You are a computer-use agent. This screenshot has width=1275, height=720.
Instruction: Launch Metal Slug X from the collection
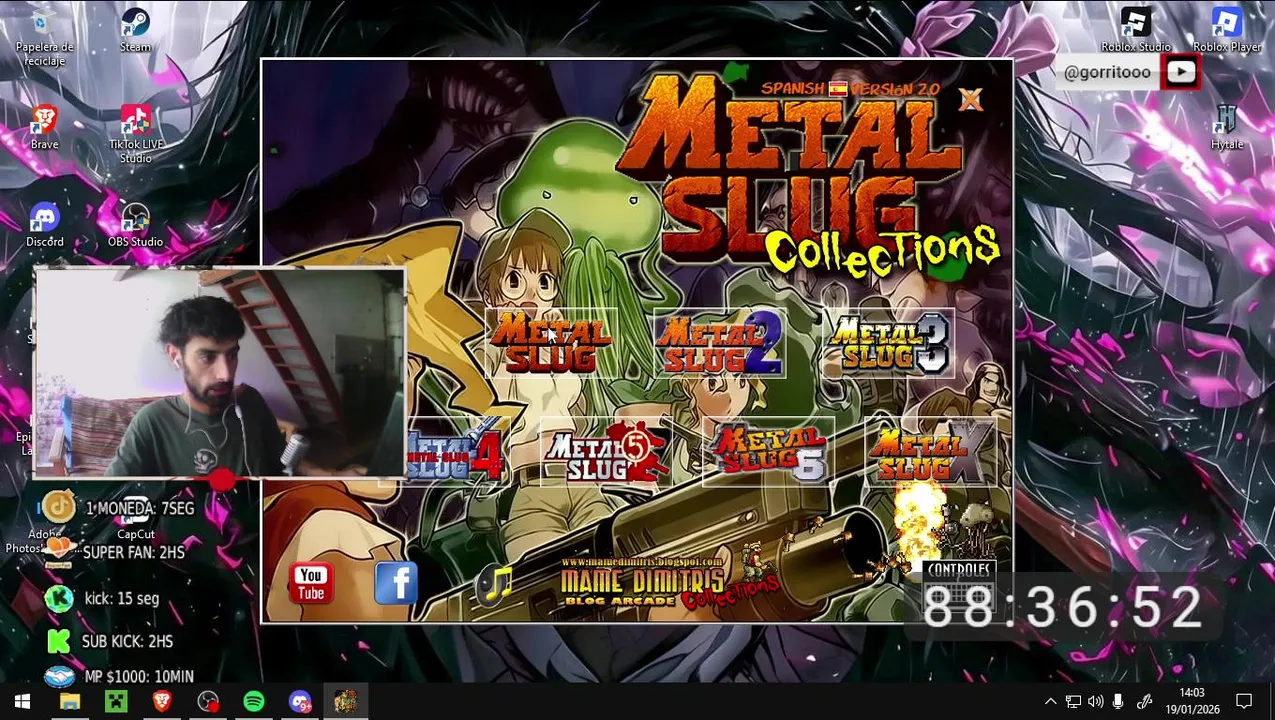(x=930, y=453)
